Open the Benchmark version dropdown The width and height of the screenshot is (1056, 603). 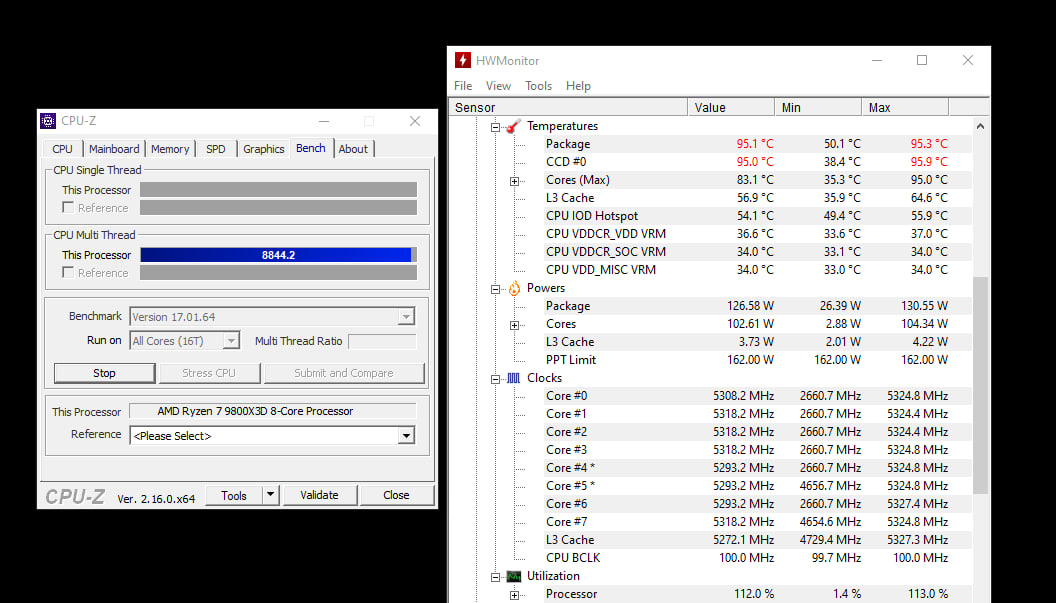[x=406, y=317]
